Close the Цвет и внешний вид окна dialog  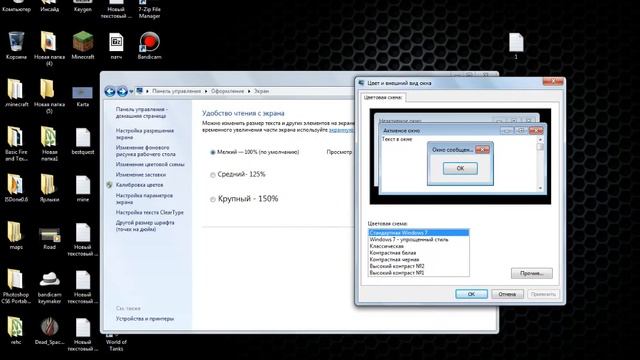553,82
